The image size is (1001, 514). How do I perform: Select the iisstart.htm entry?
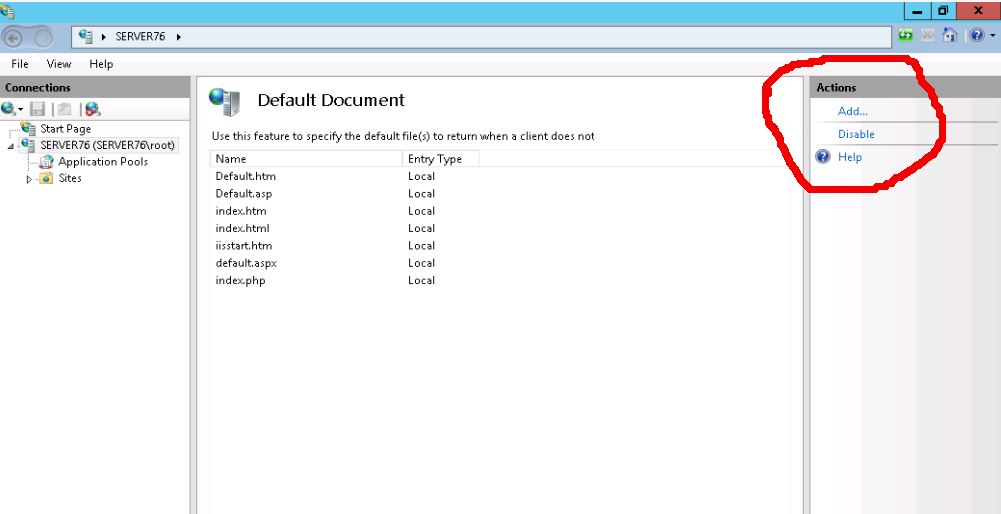245,245
